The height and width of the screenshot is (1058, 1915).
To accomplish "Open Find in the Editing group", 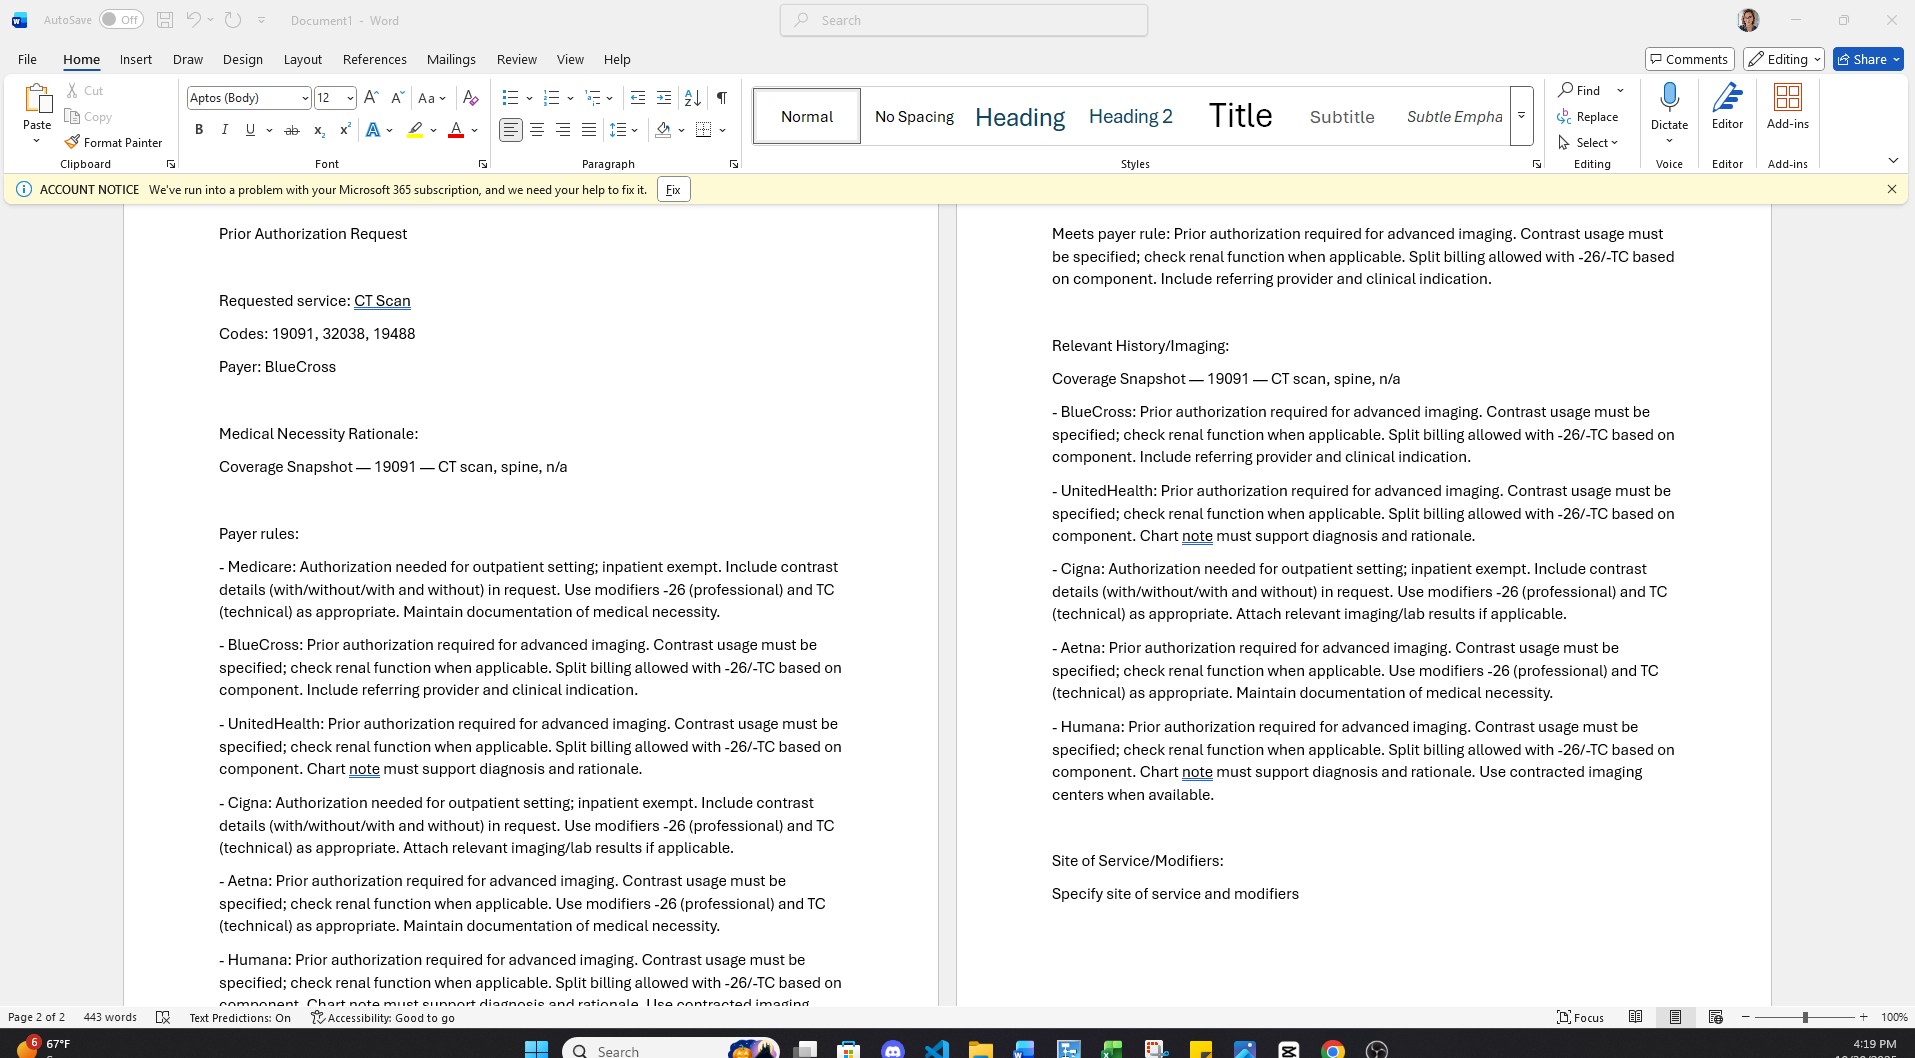I will (1581, 90).
